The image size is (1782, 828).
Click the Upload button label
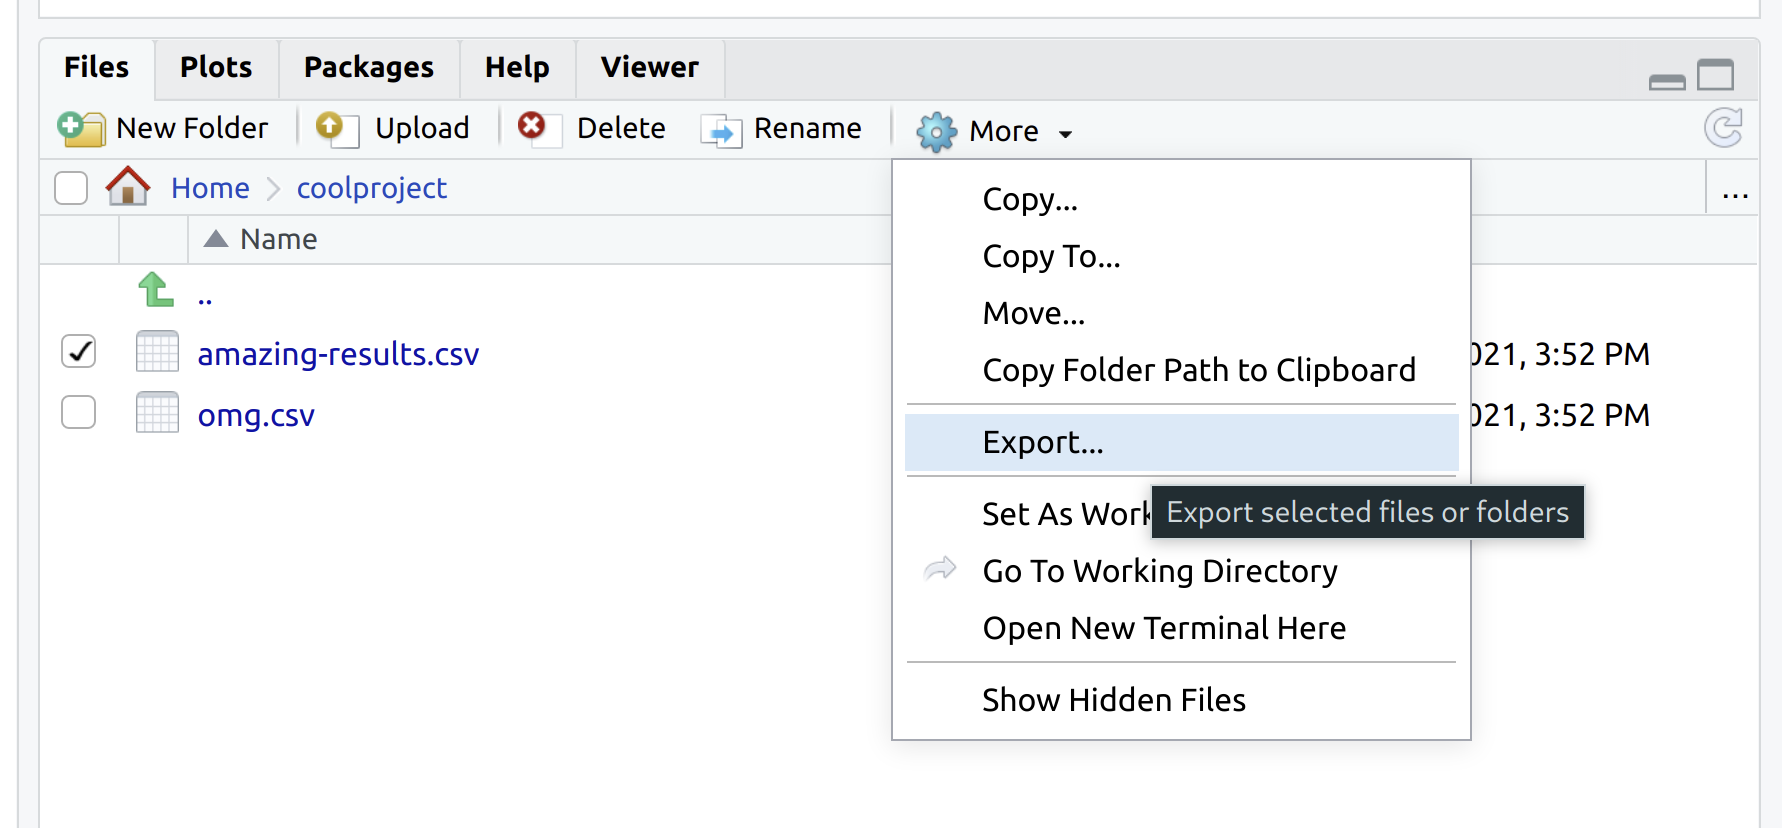[x=422, y=128]
